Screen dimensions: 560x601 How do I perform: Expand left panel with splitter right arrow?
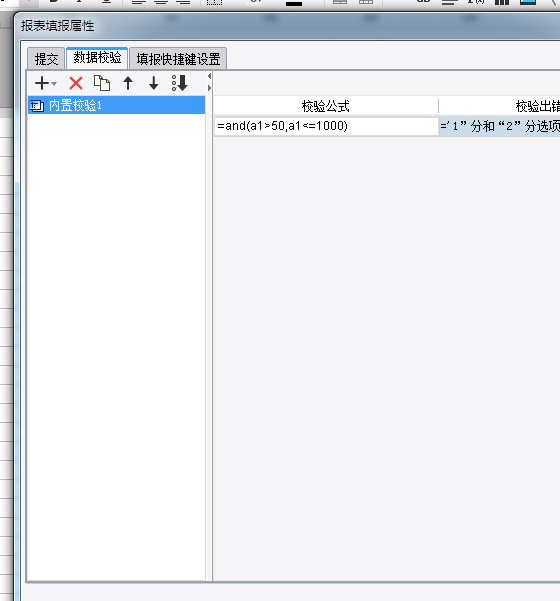pyautogui.click(x=209, y=88)
